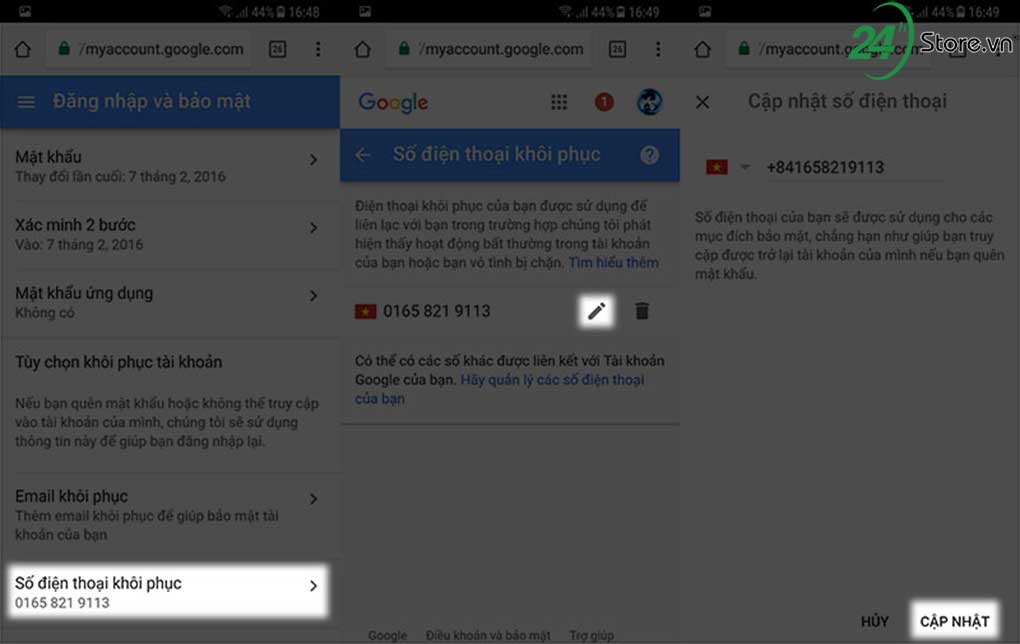The image size is (1020, 644).
Task: Expand the Mật khẩu ứng dụng chevron
Action: coord(314,296)
